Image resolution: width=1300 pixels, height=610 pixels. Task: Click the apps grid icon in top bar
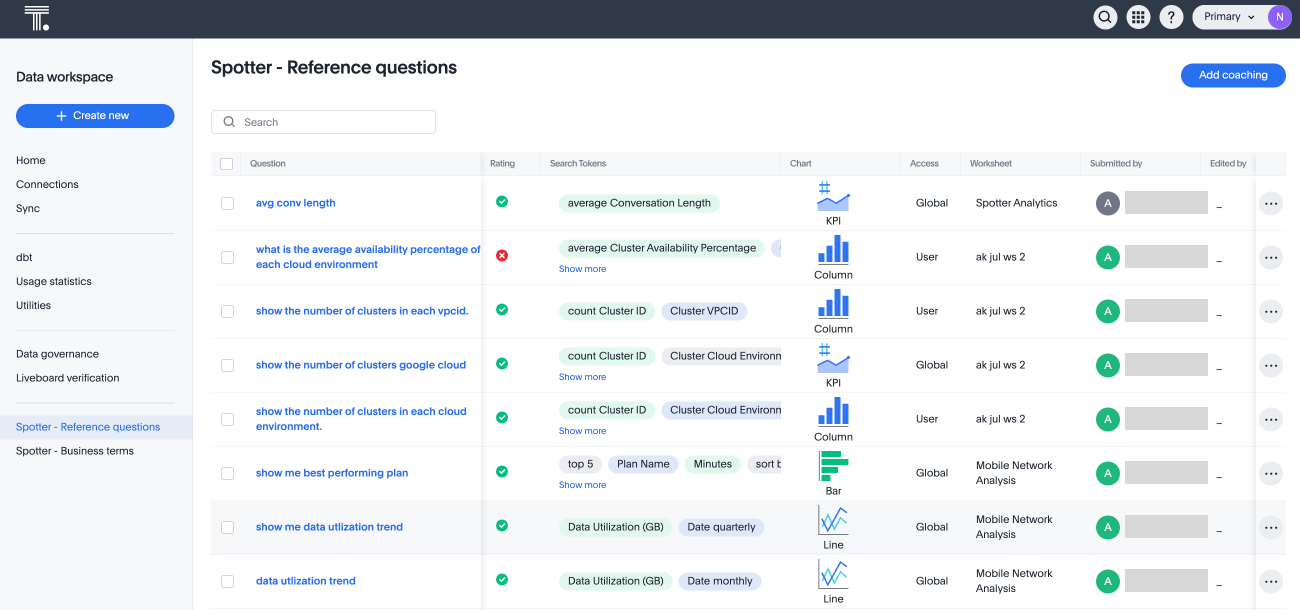tap(1138, 17)
